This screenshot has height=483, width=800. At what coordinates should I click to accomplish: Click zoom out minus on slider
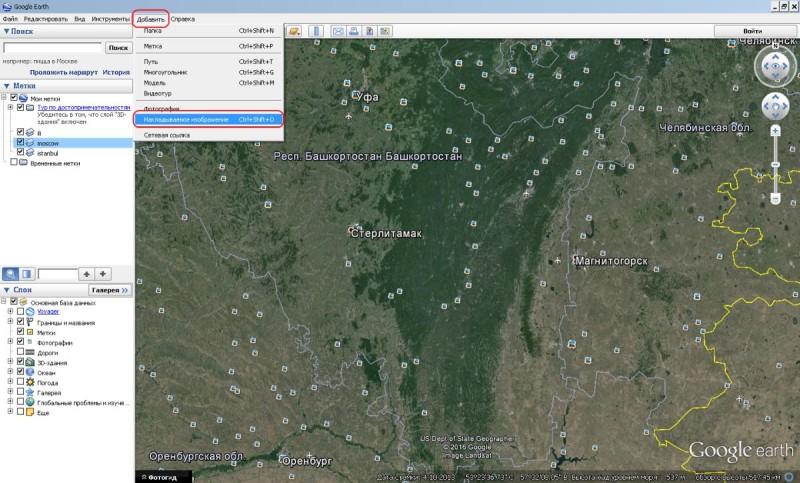point(776,198)
